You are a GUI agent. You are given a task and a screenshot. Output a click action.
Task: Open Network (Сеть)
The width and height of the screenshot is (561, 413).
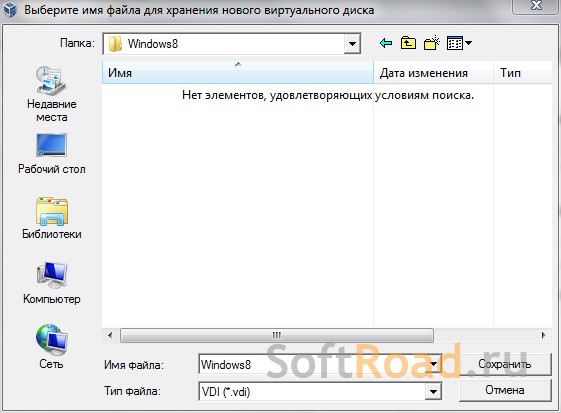coord(52,347)
